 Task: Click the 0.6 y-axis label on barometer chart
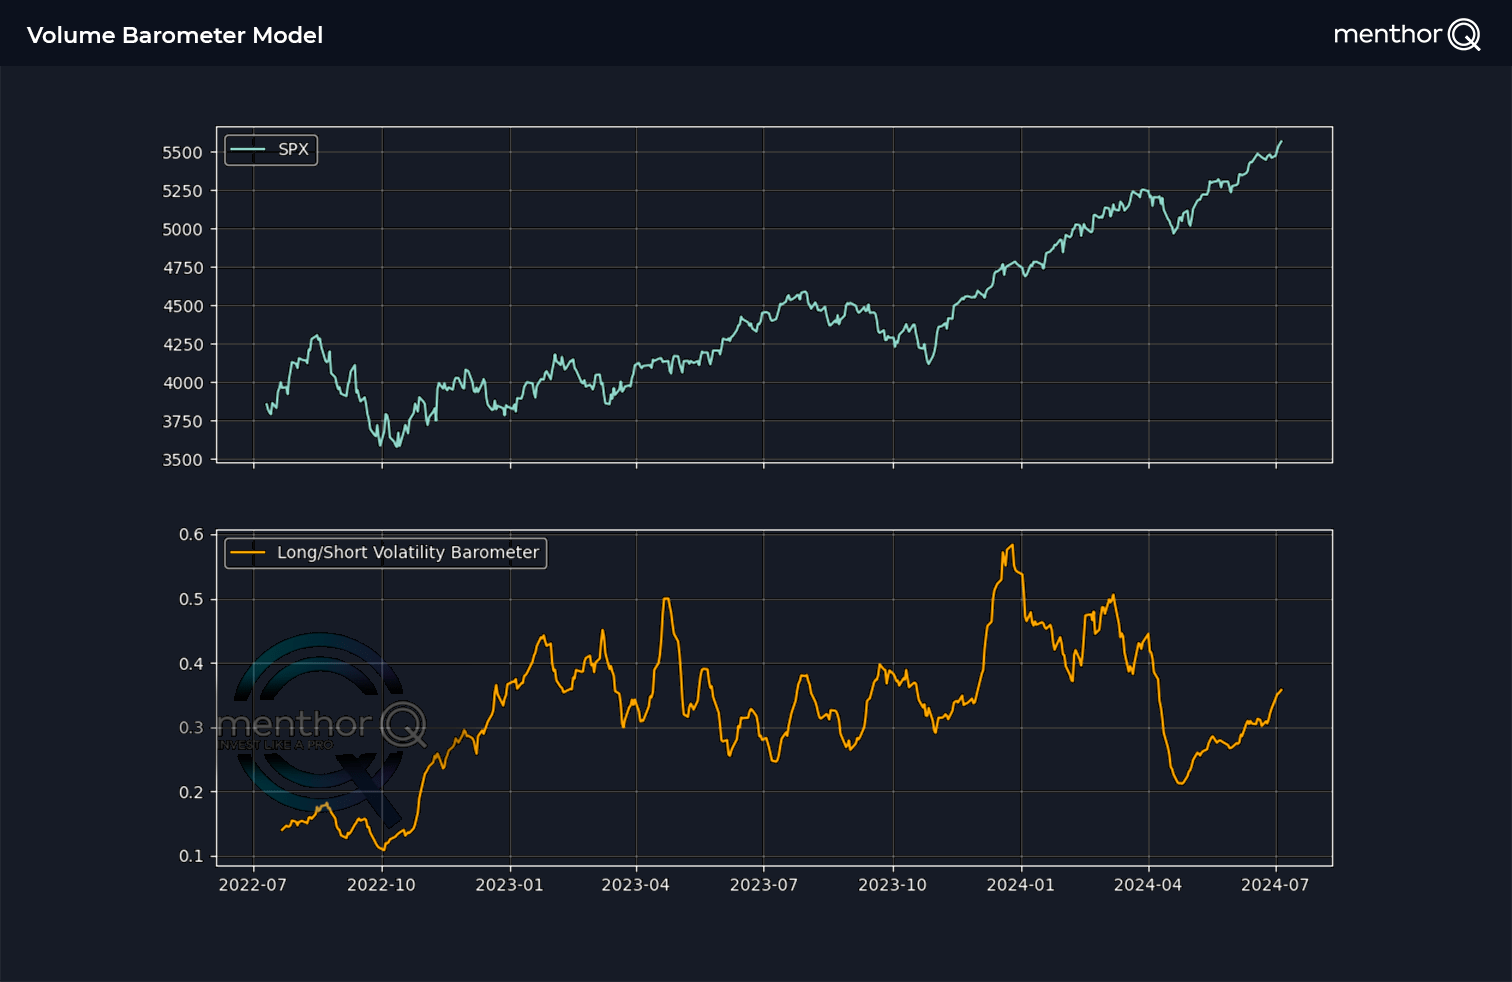(190, 535)
